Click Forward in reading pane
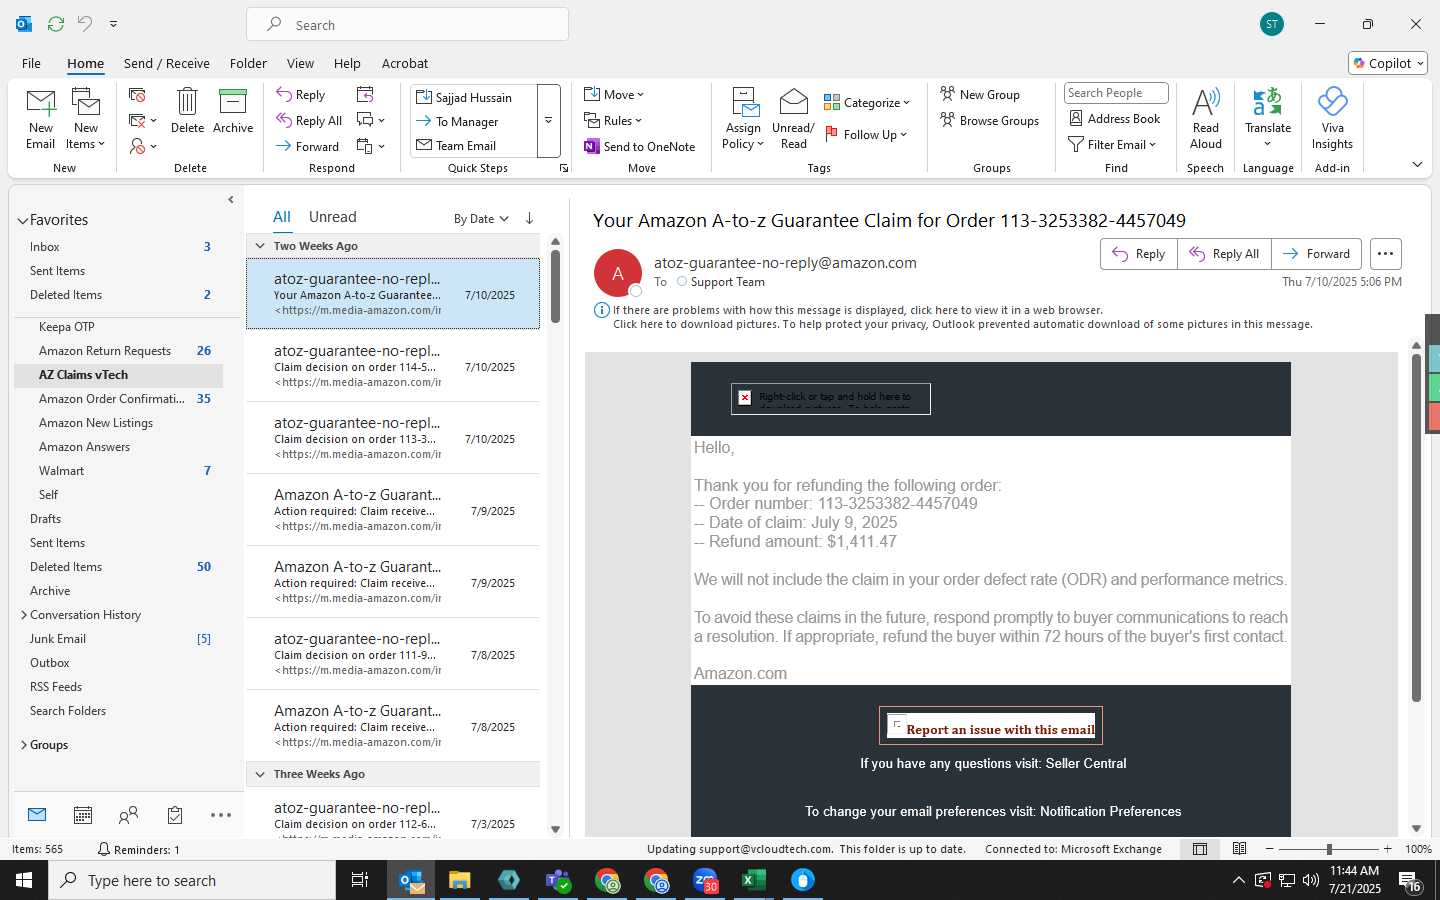The height and width of the screenshot is (900, 1440). click(x=1317, y=254)
